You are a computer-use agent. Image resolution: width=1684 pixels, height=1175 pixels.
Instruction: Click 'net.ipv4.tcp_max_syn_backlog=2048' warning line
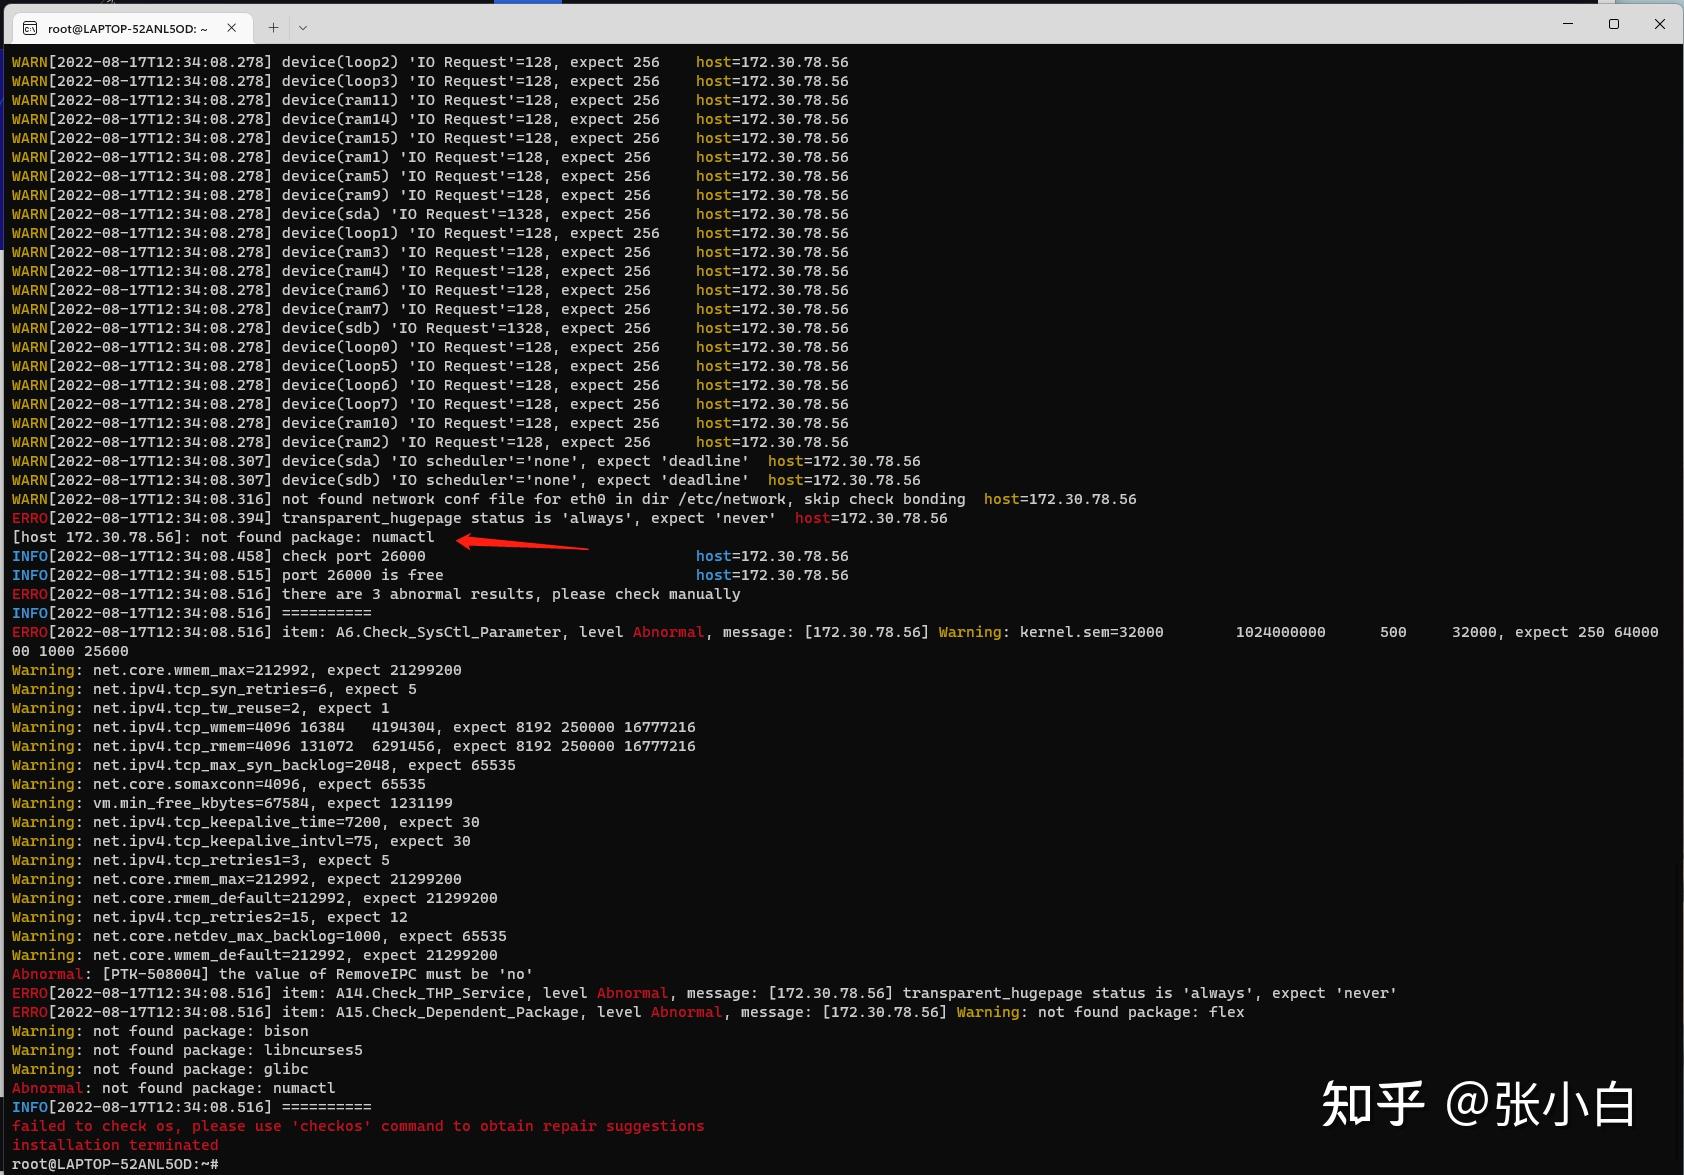[264, 765]
